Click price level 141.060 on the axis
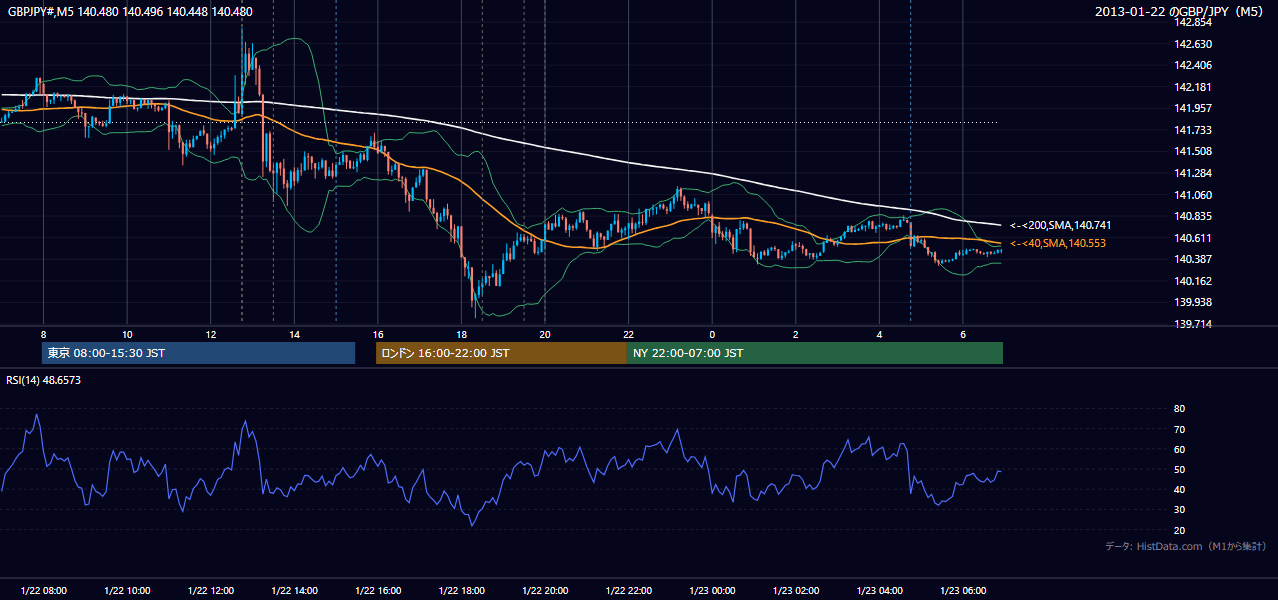 1192,195
